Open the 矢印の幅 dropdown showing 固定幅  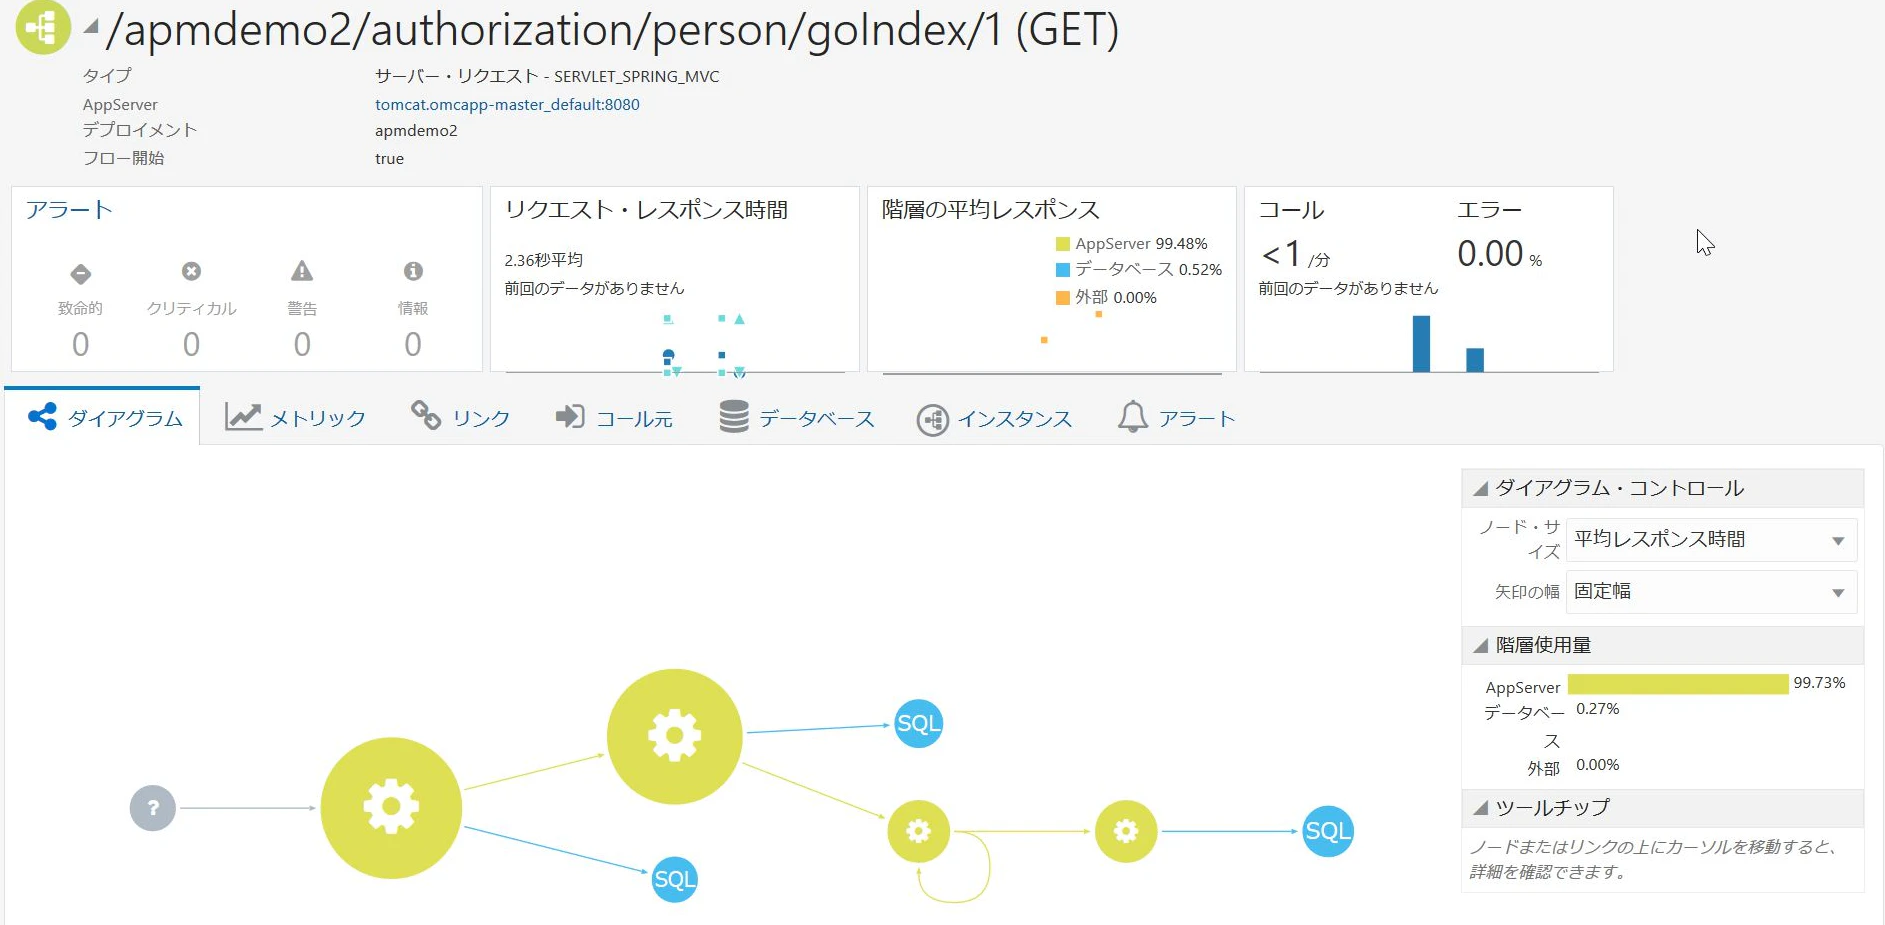coord(1712,592)
